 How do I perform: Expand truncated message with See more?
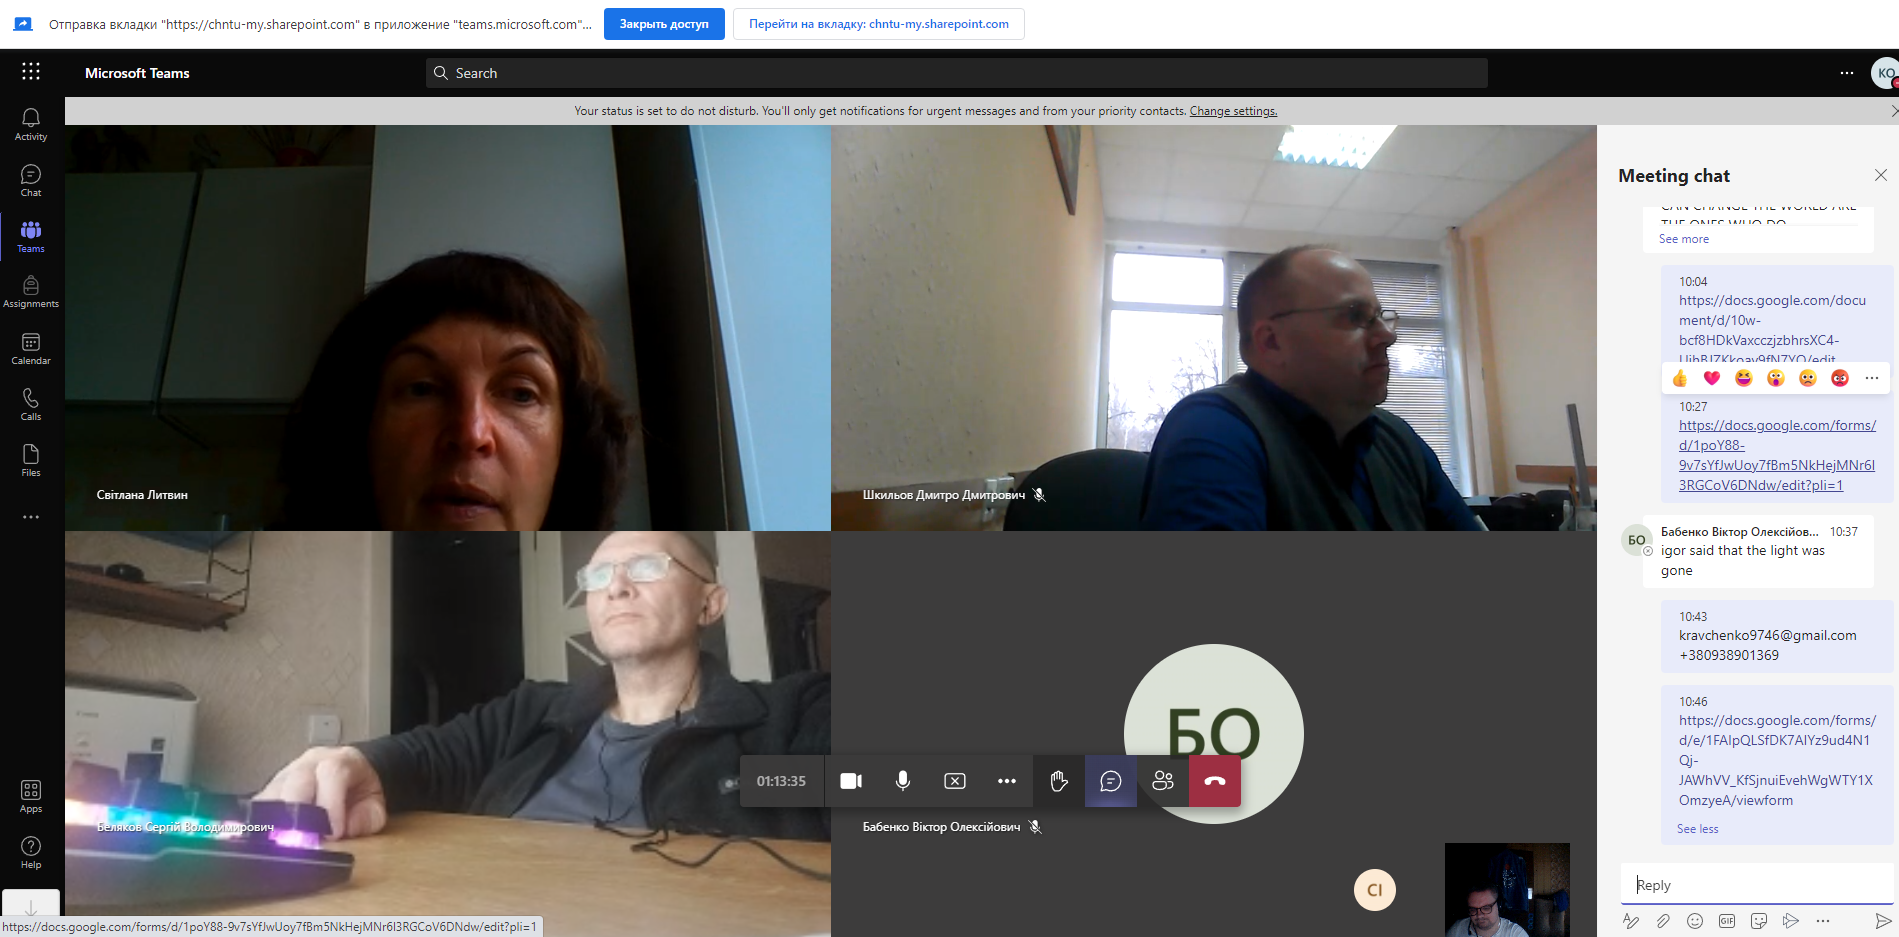point(1684,239)
